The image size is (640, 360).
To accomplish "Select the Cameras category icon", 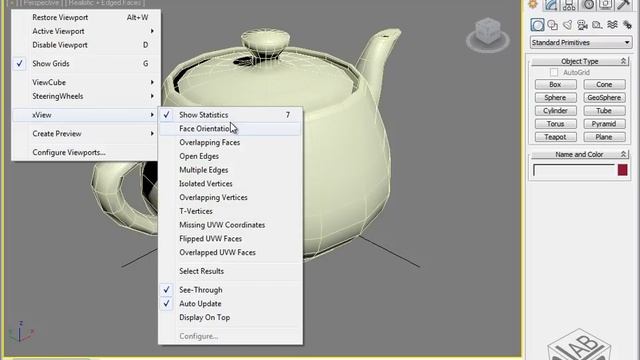I will point(582,25).
